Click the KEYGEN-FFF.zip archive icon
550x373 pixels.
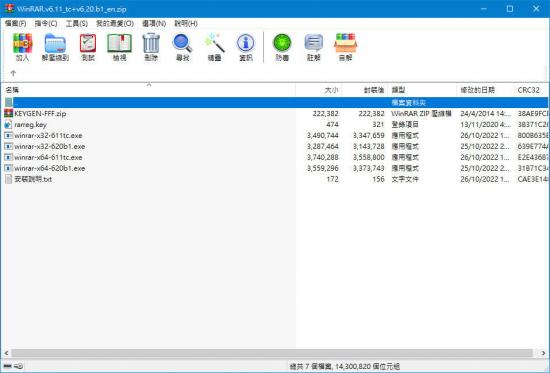(x=8, y=113)
